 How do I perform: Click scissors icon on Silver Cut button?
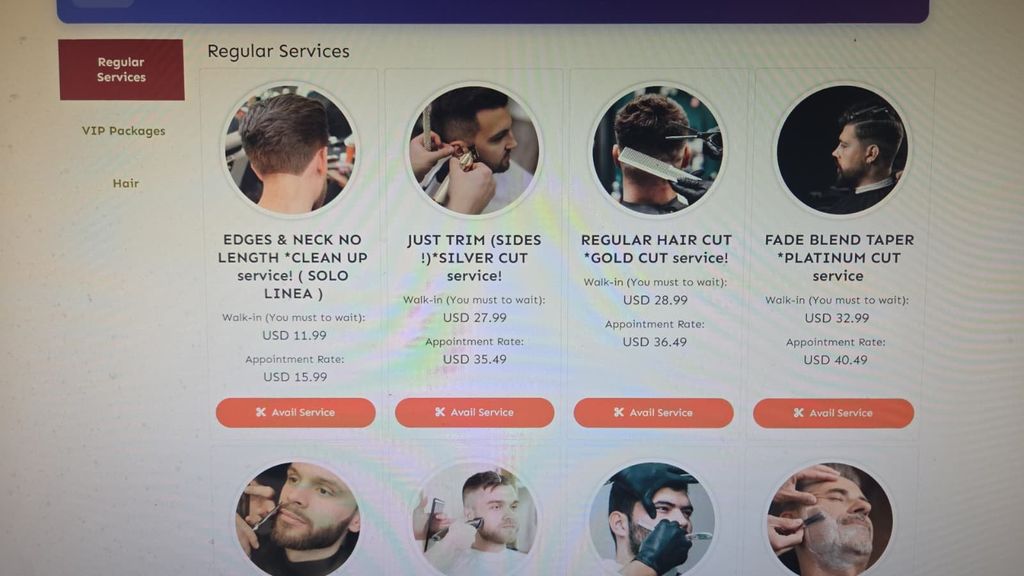tap(440, 412)
